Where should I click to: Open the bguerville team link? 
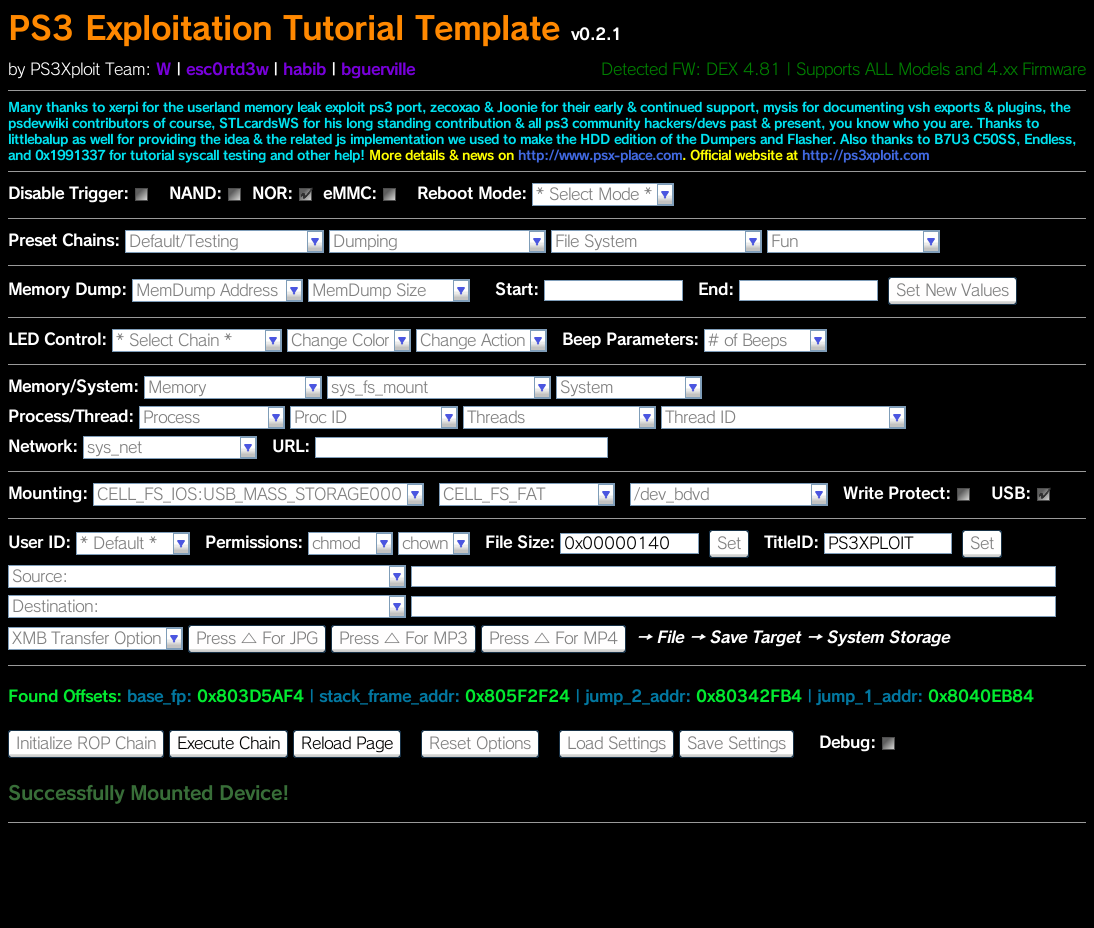pos(378,70)
